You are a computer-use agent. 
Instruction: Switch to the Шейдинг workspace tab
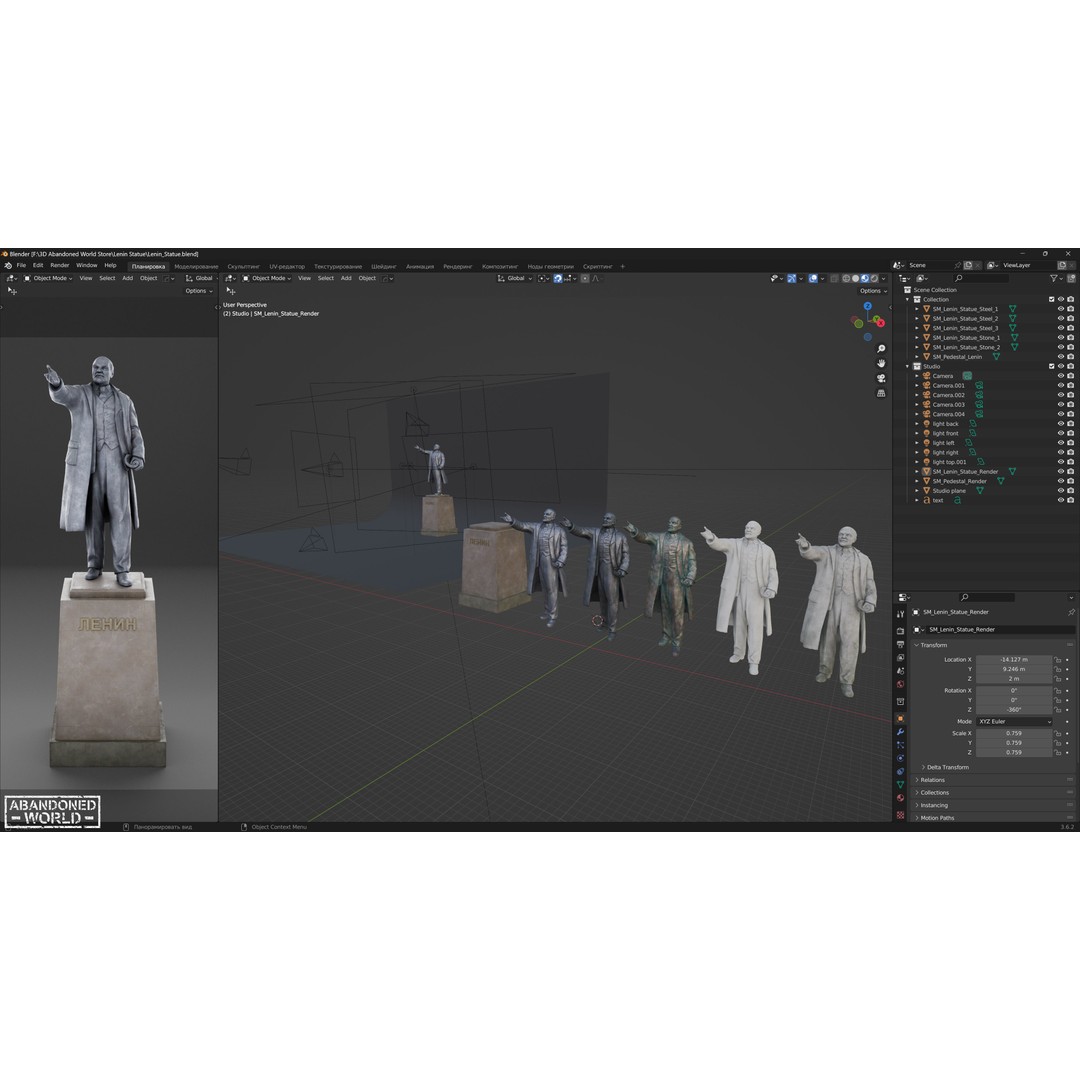384,267
